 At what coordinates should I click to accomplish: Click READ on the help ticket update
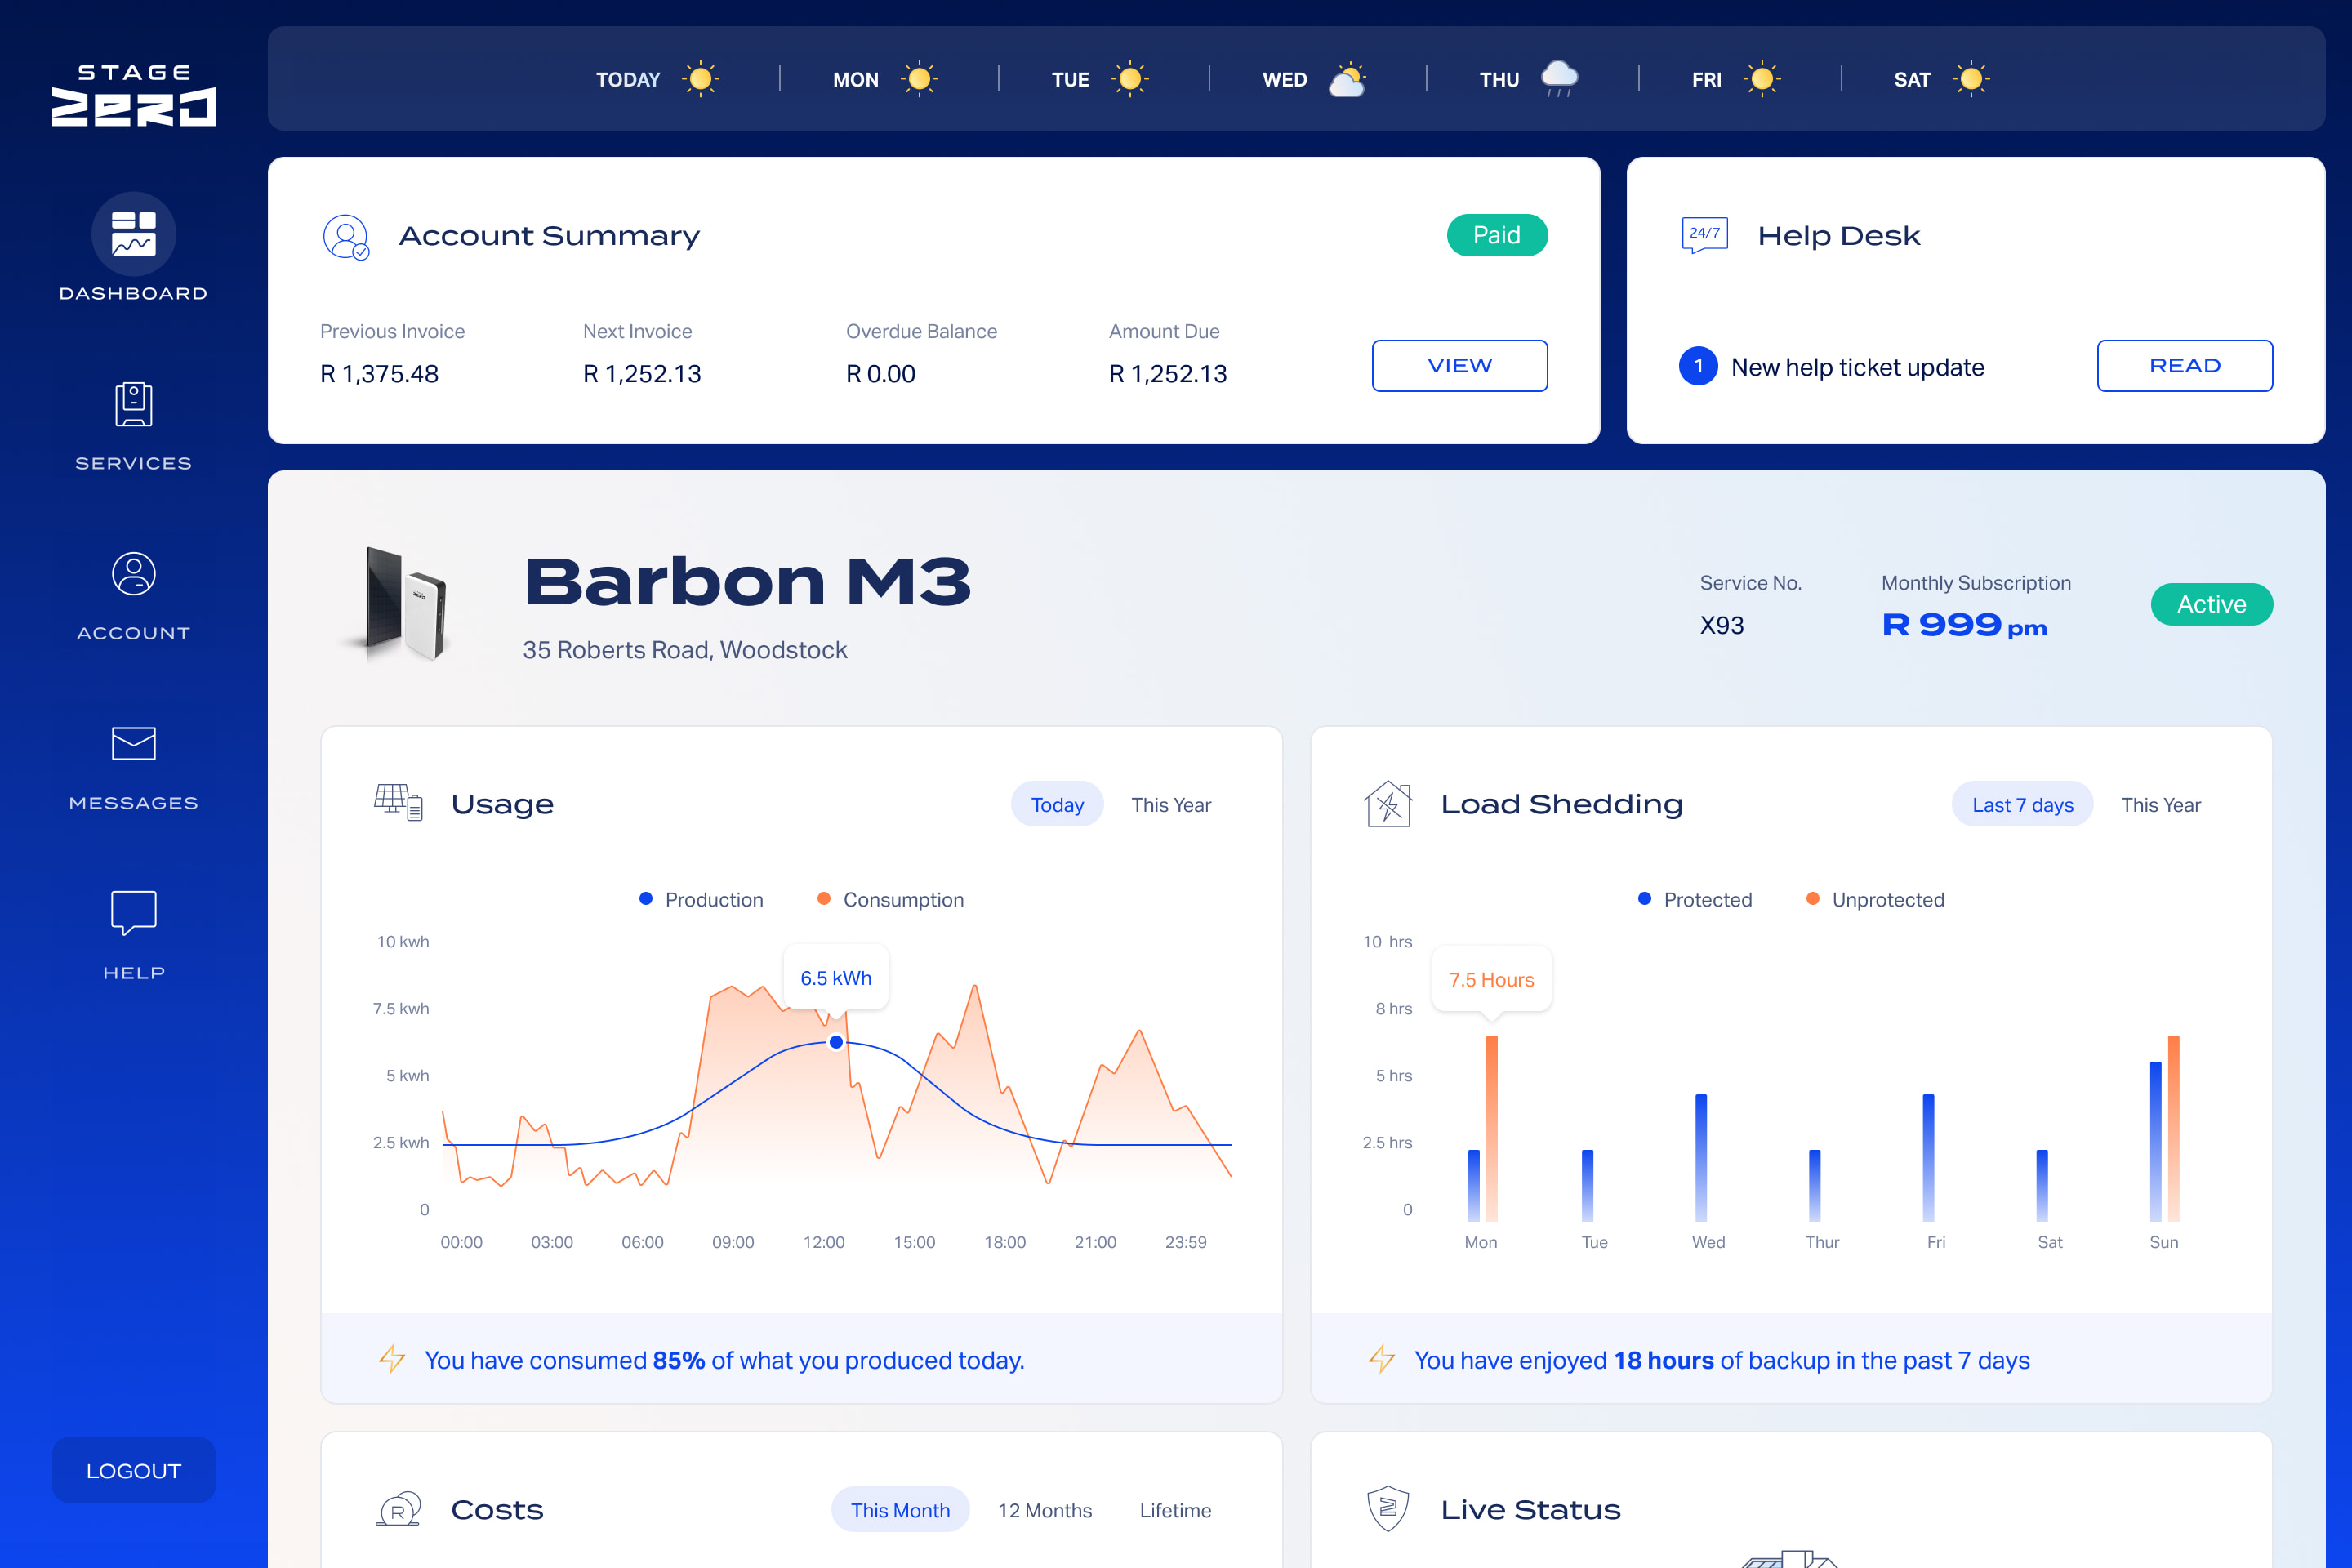[2185, 366]
